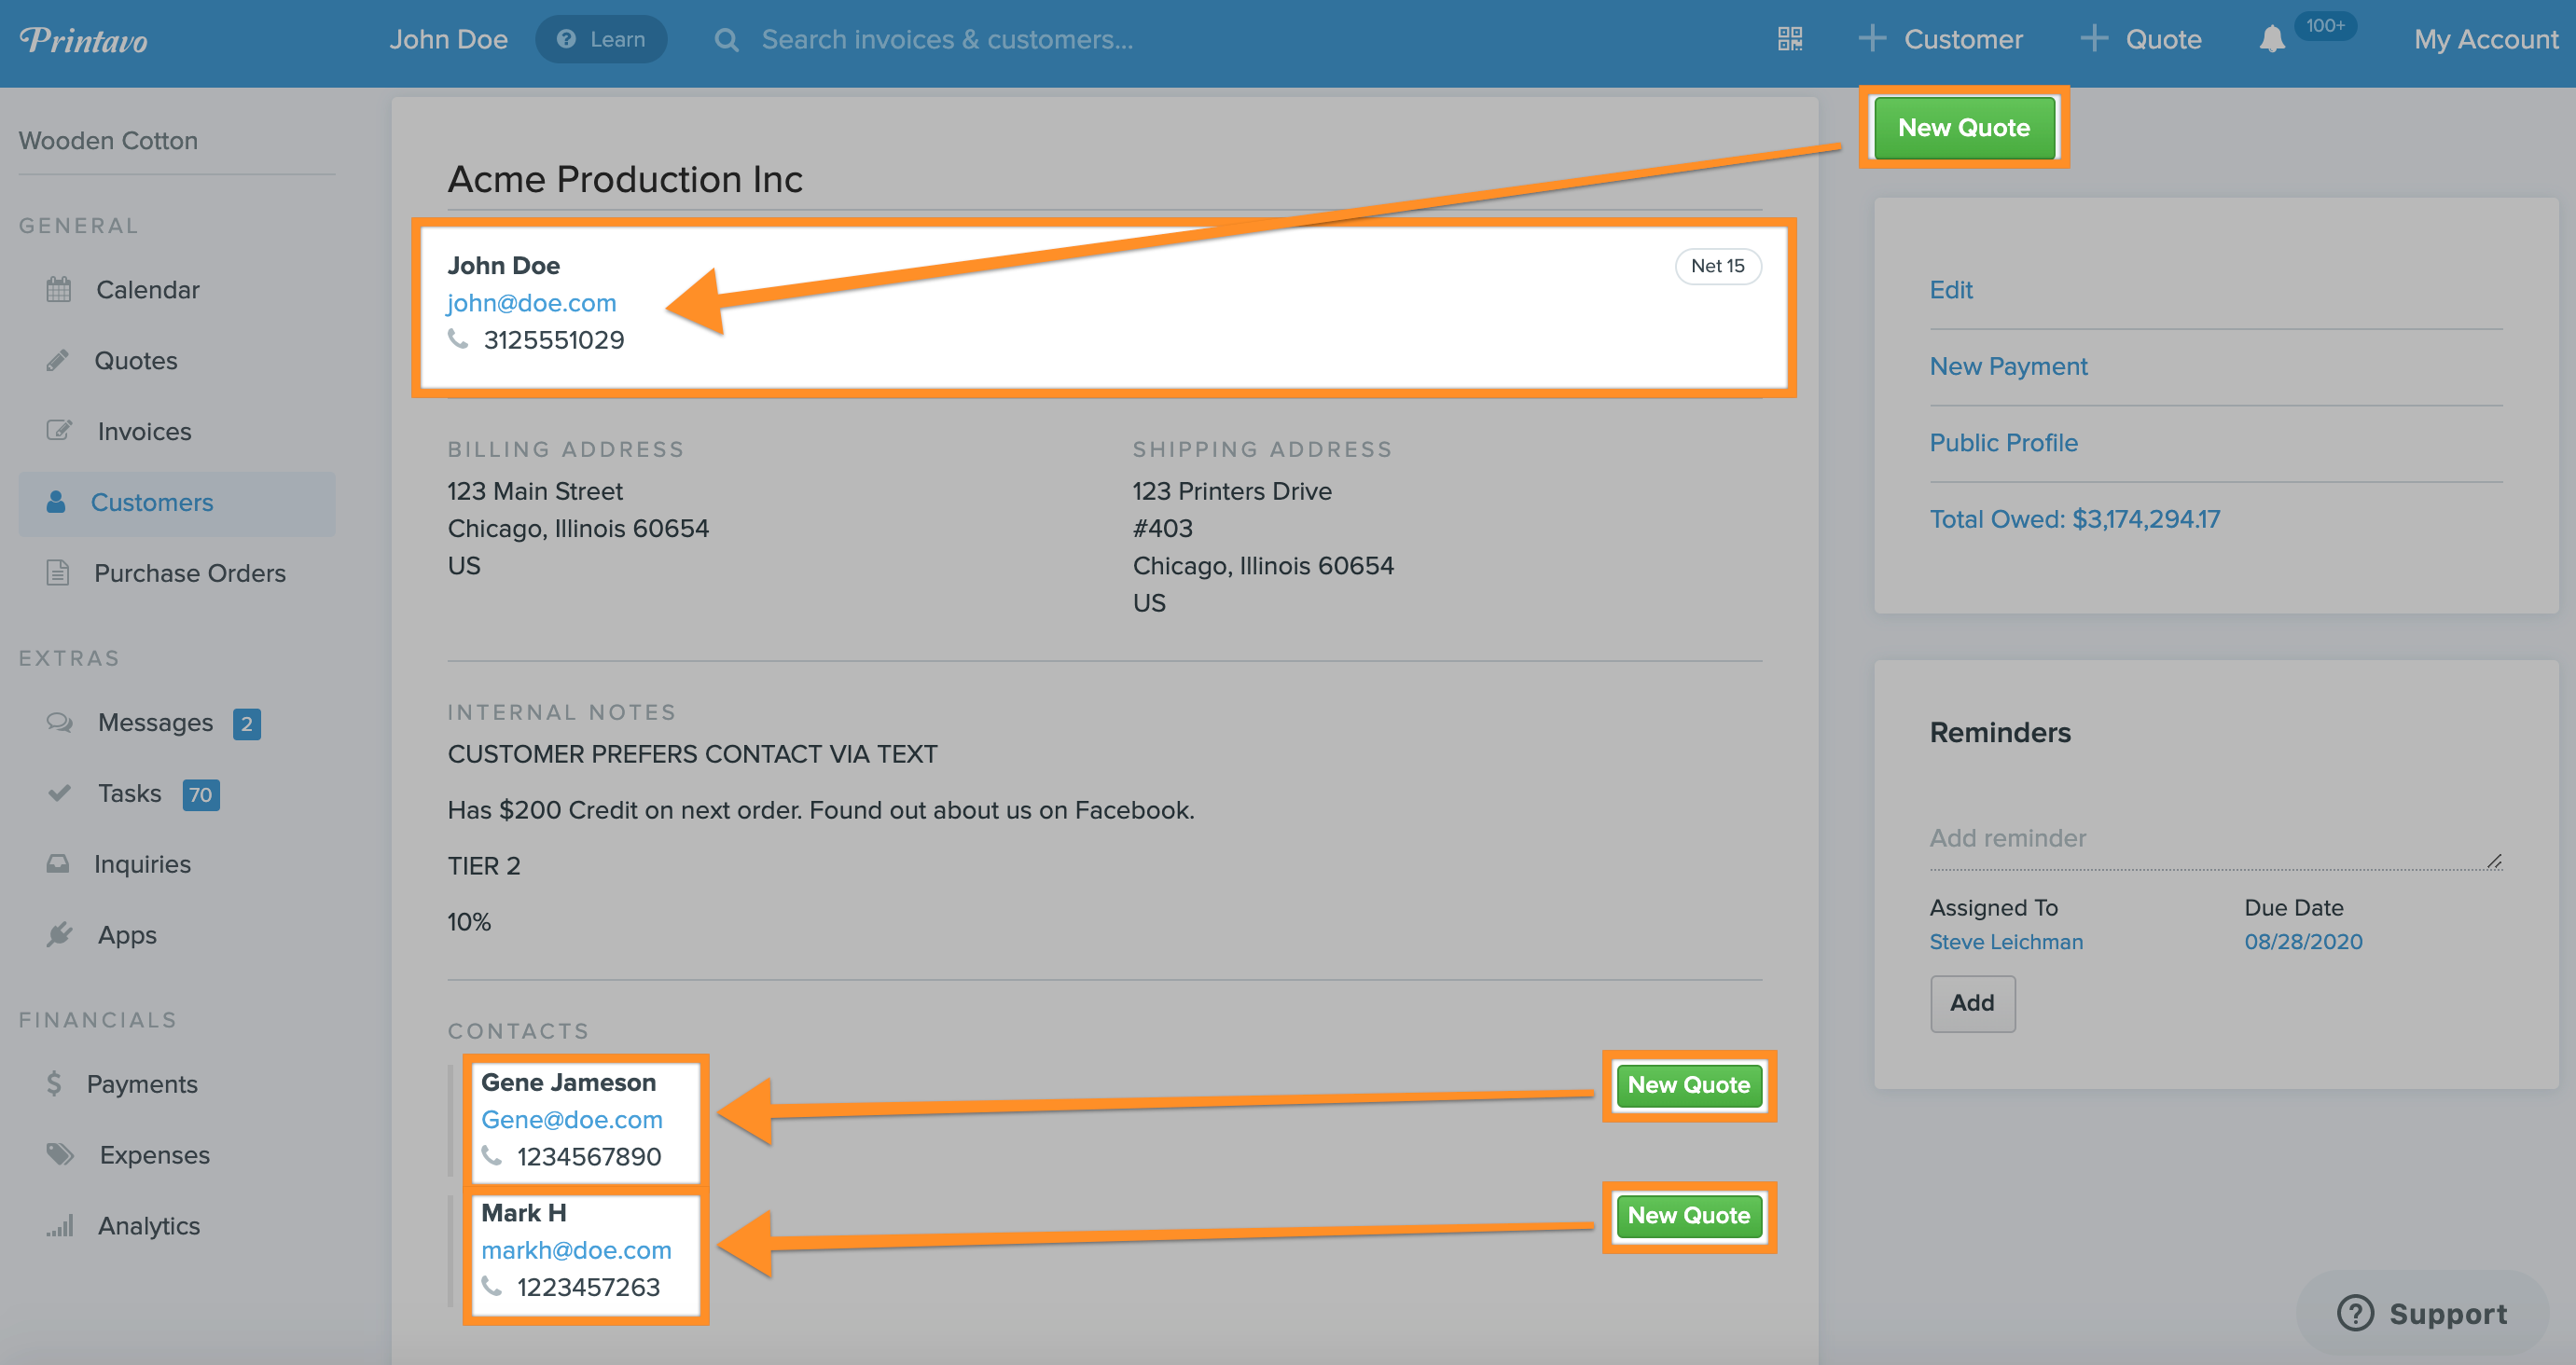Screen dimensions: 2576x1365
Task: Click the plus icon before Quote
Action: pos(2094,39)
